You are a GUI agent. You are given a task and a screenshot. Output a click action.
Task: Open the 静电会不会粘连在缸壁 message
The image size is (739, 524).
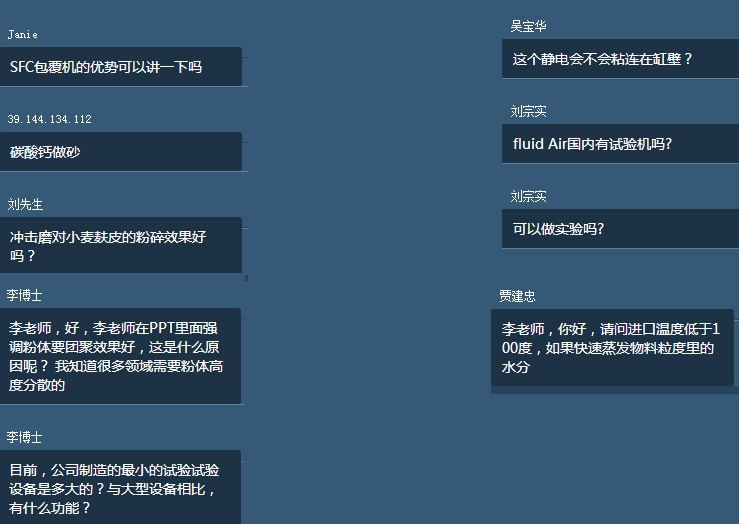coord(618,59)
